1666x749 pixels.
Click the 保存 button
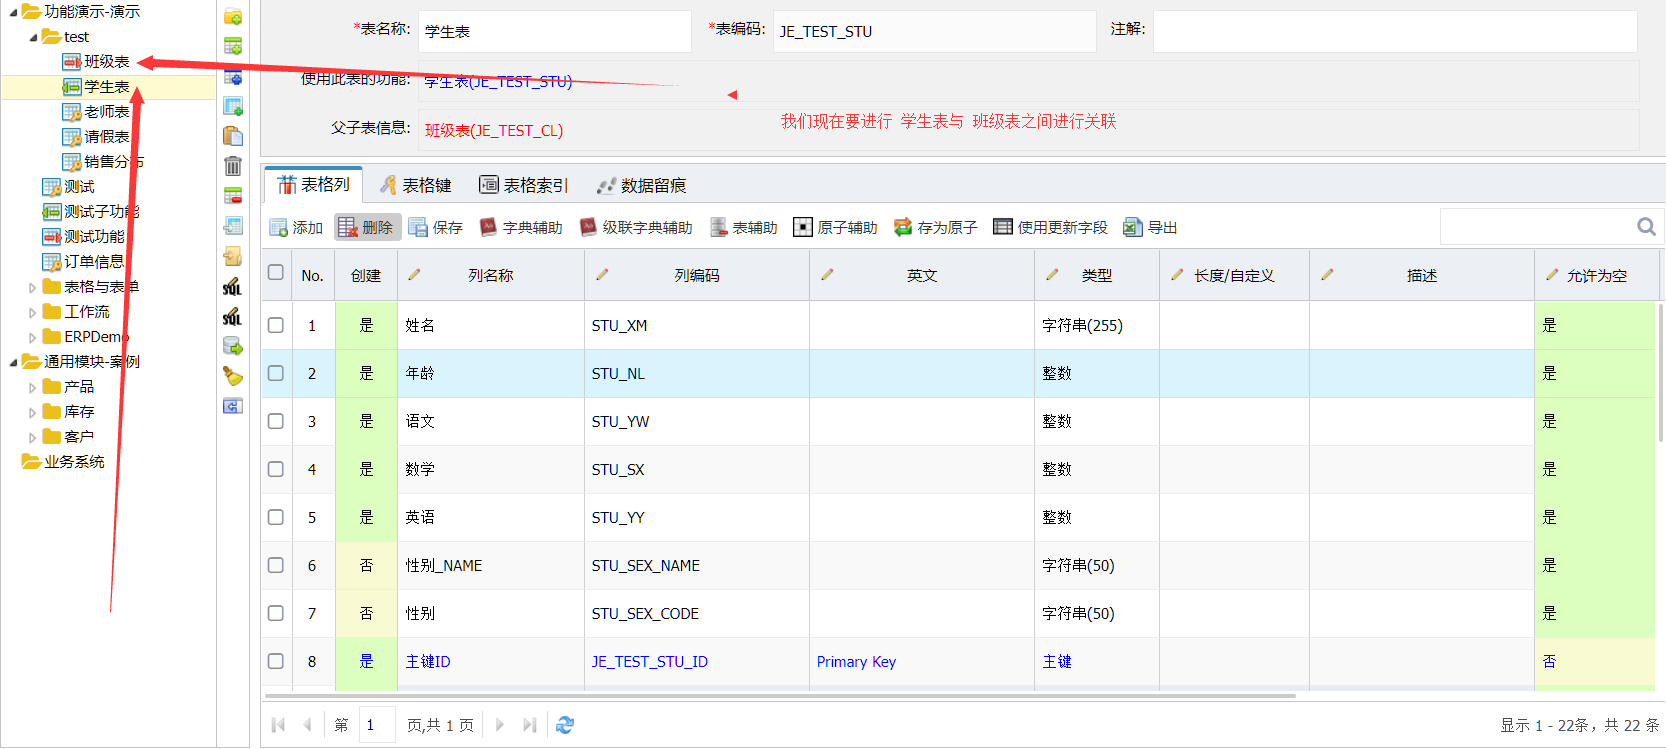(x=436, y=228)
